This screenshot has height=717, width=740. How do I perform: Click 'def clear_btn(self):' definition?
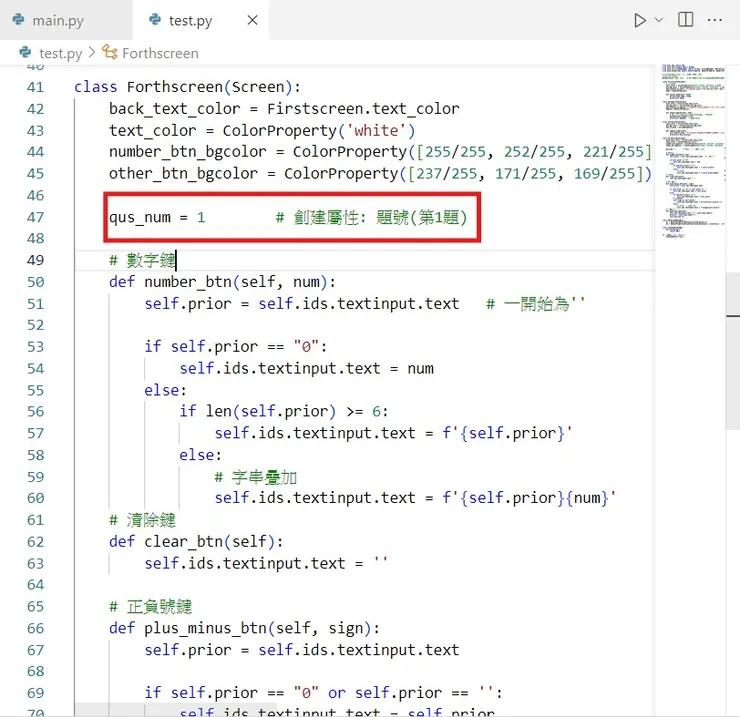(196, 542)
